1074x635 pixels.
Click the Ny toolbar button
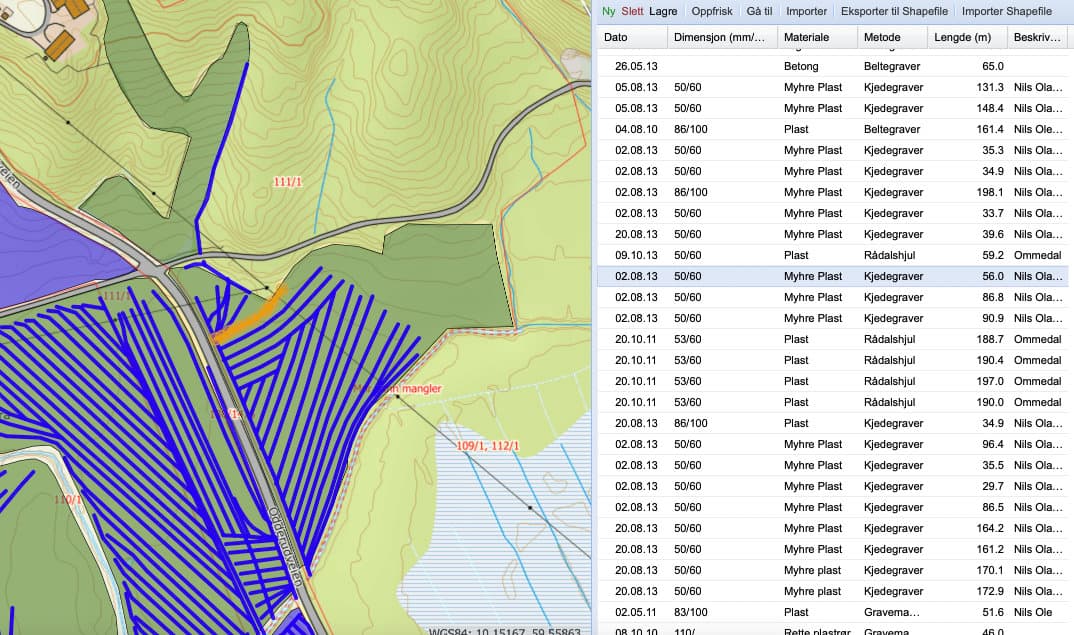(608, 11)
